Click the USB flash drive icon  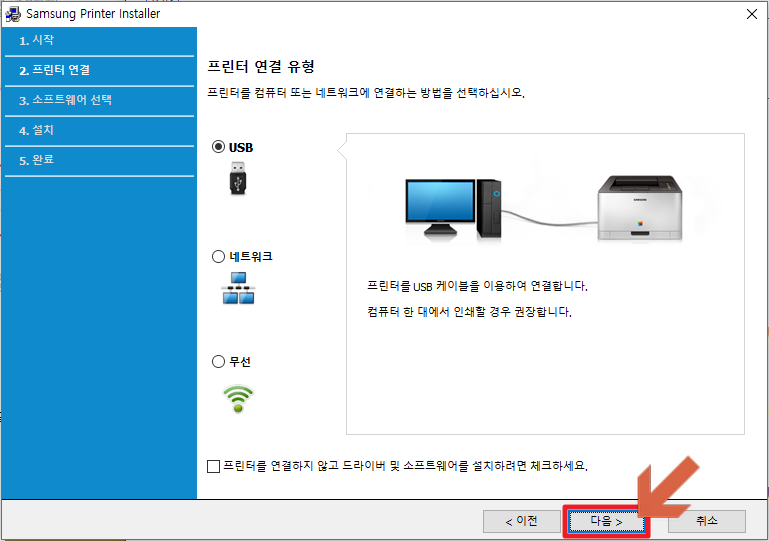click(x=238, y=179)
